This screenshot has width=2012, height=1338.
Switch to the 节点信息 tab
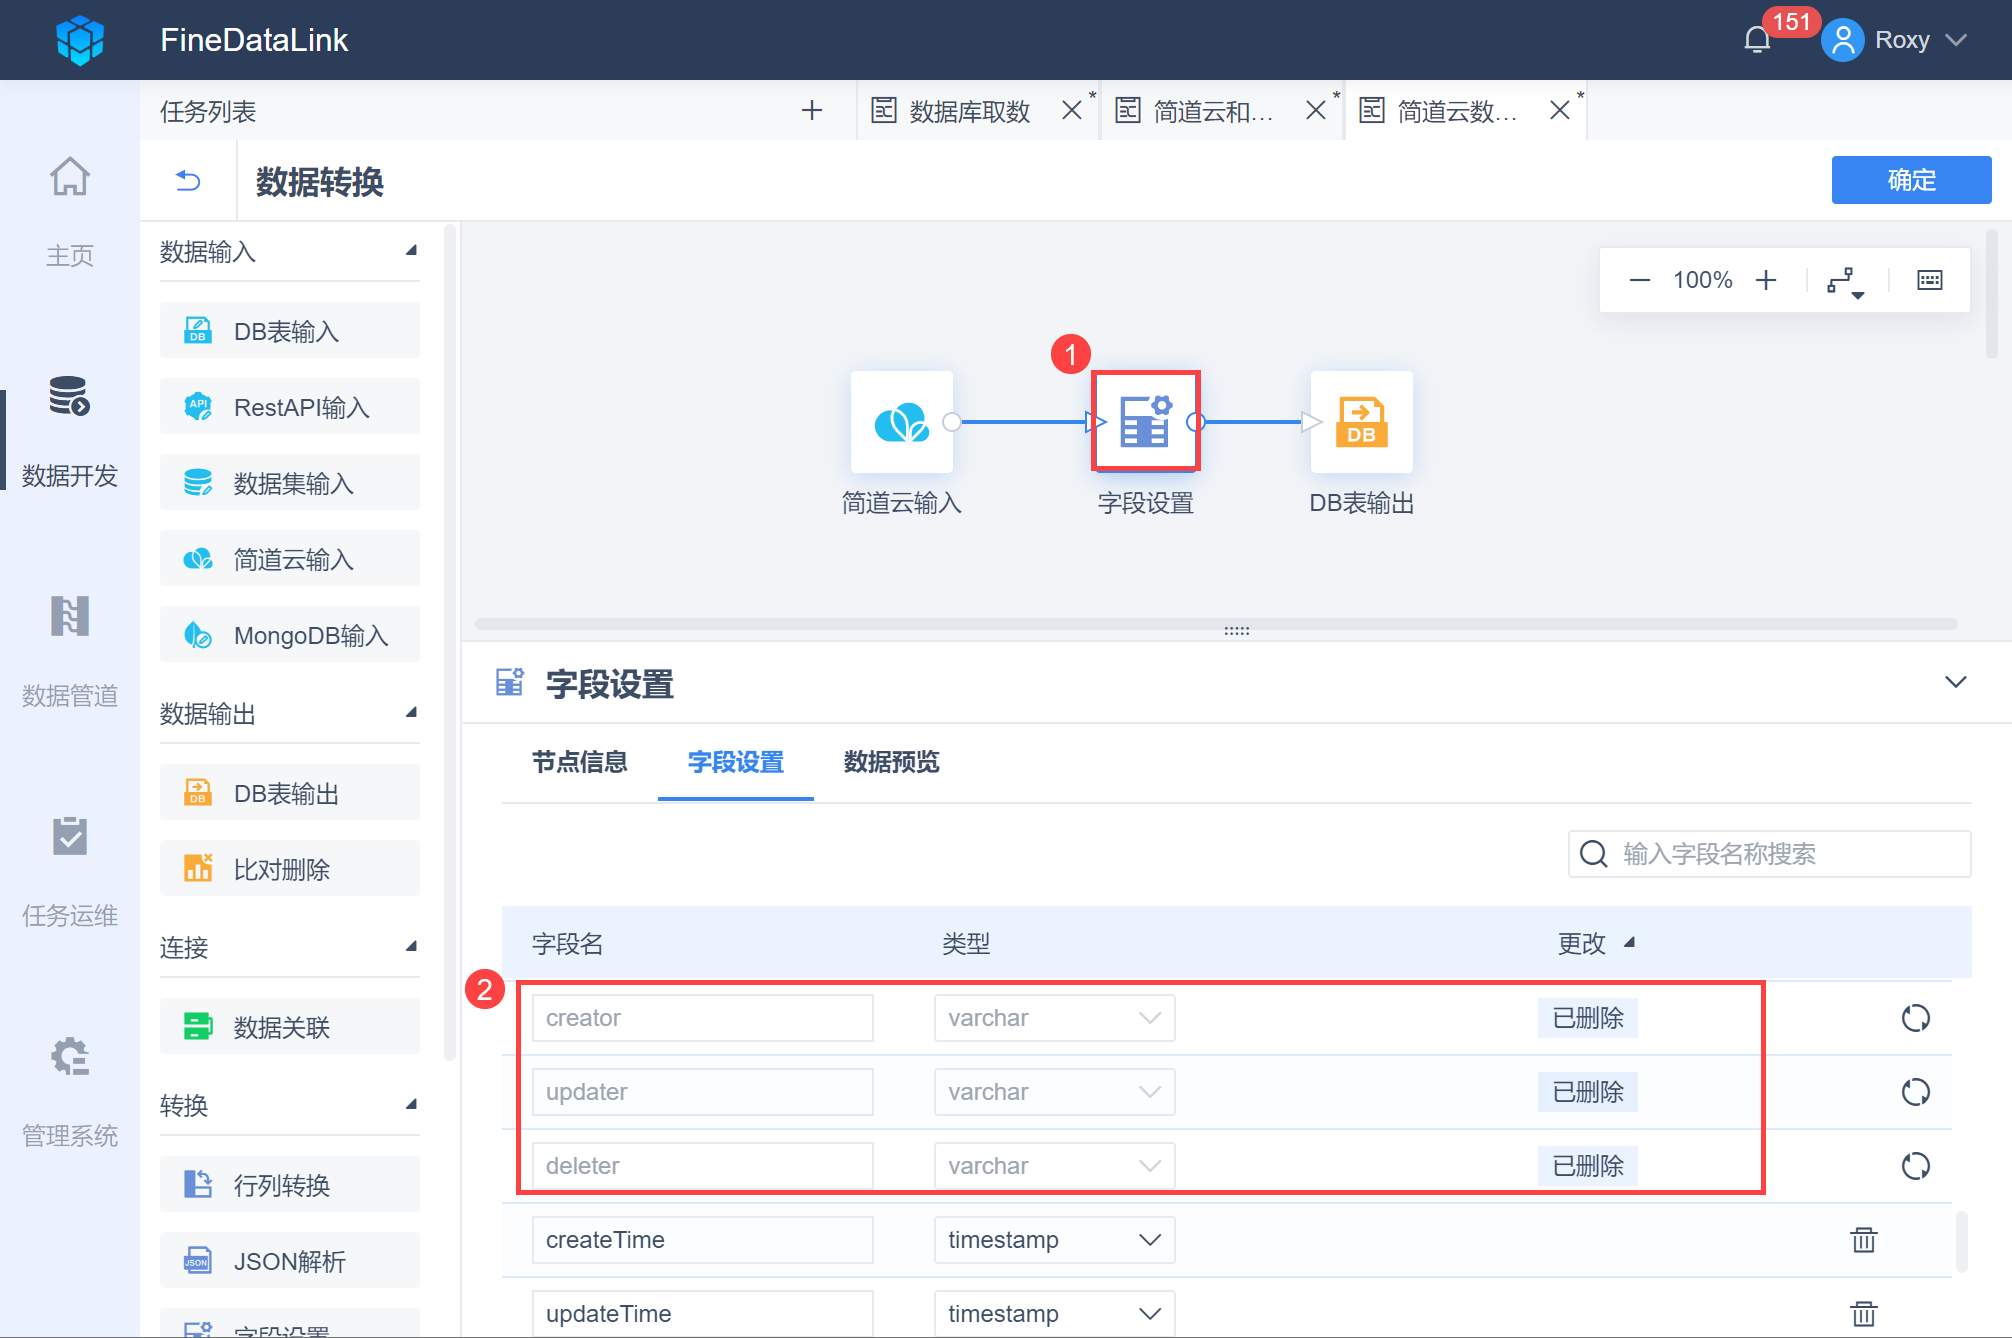point(579,762)
